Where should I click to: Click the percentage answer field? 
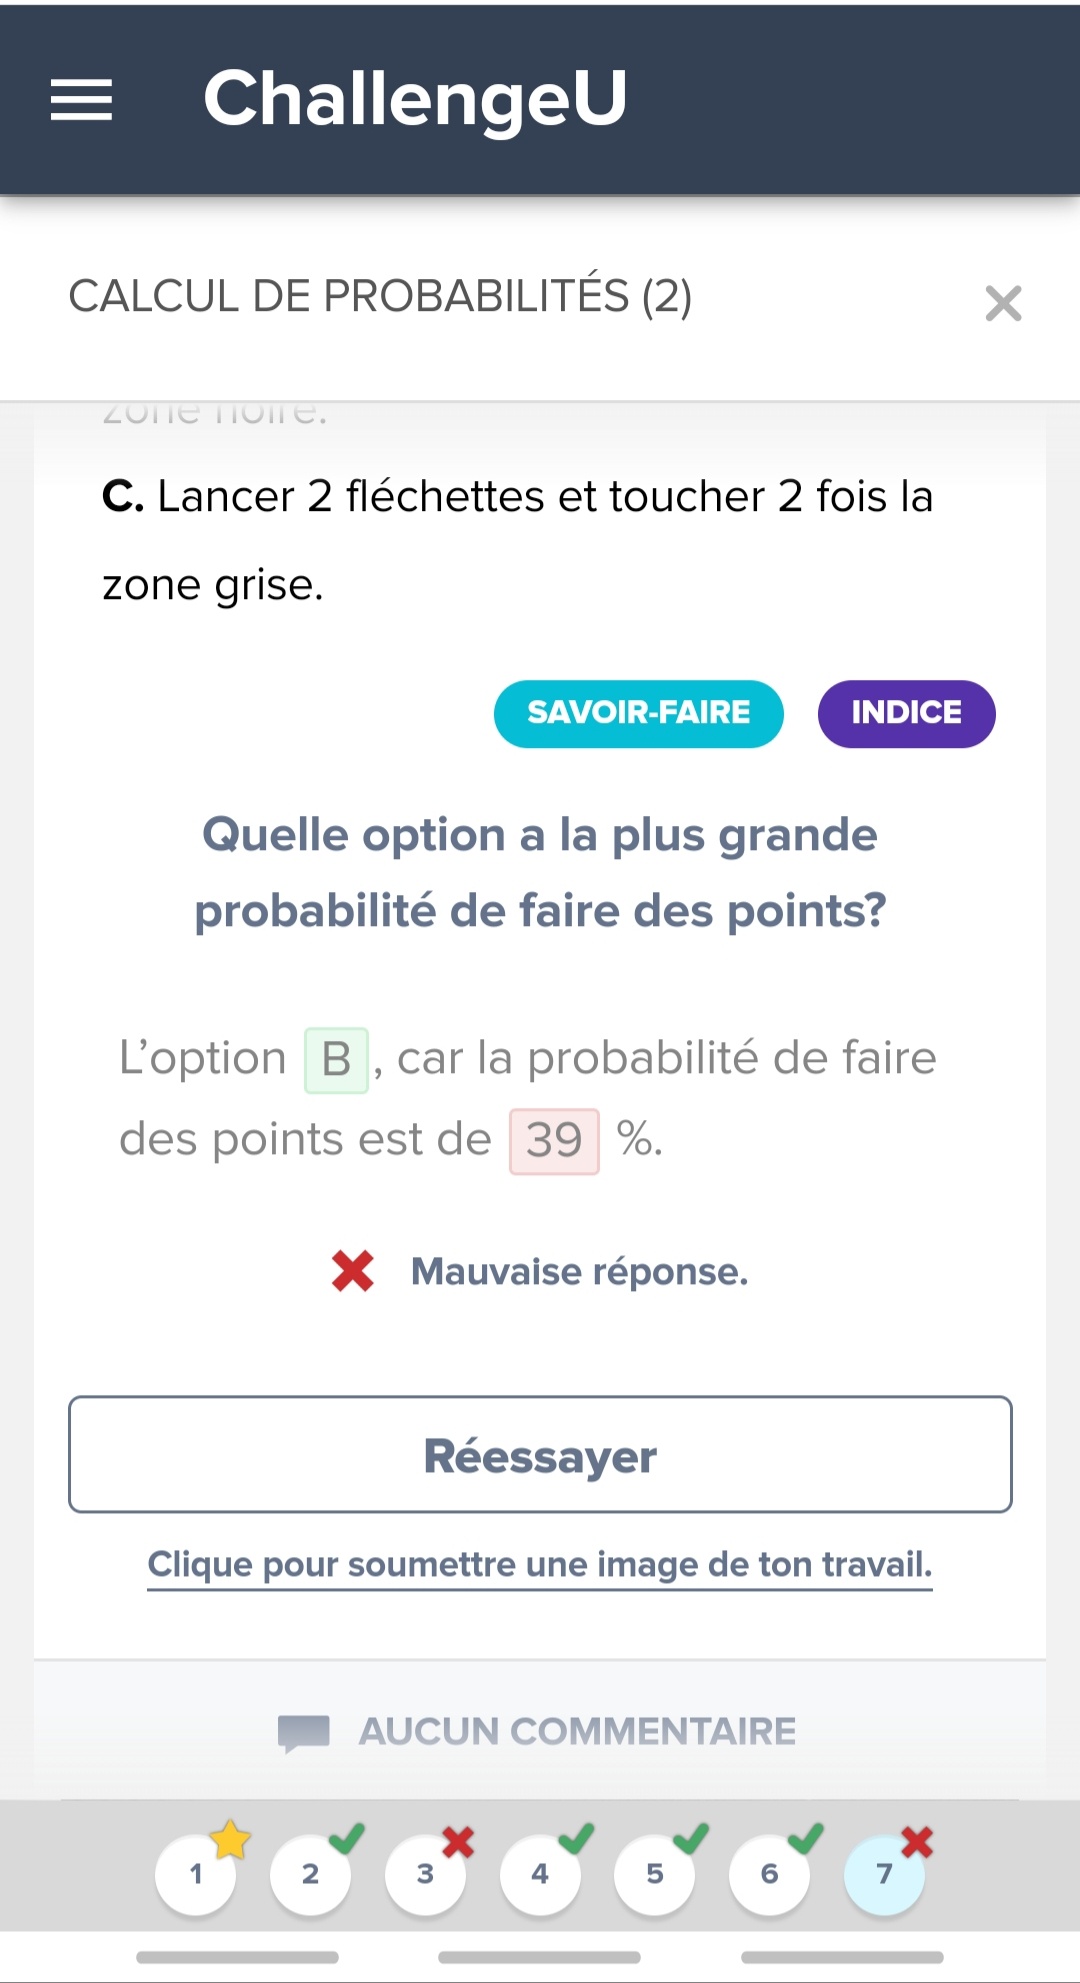[554, 1141]
